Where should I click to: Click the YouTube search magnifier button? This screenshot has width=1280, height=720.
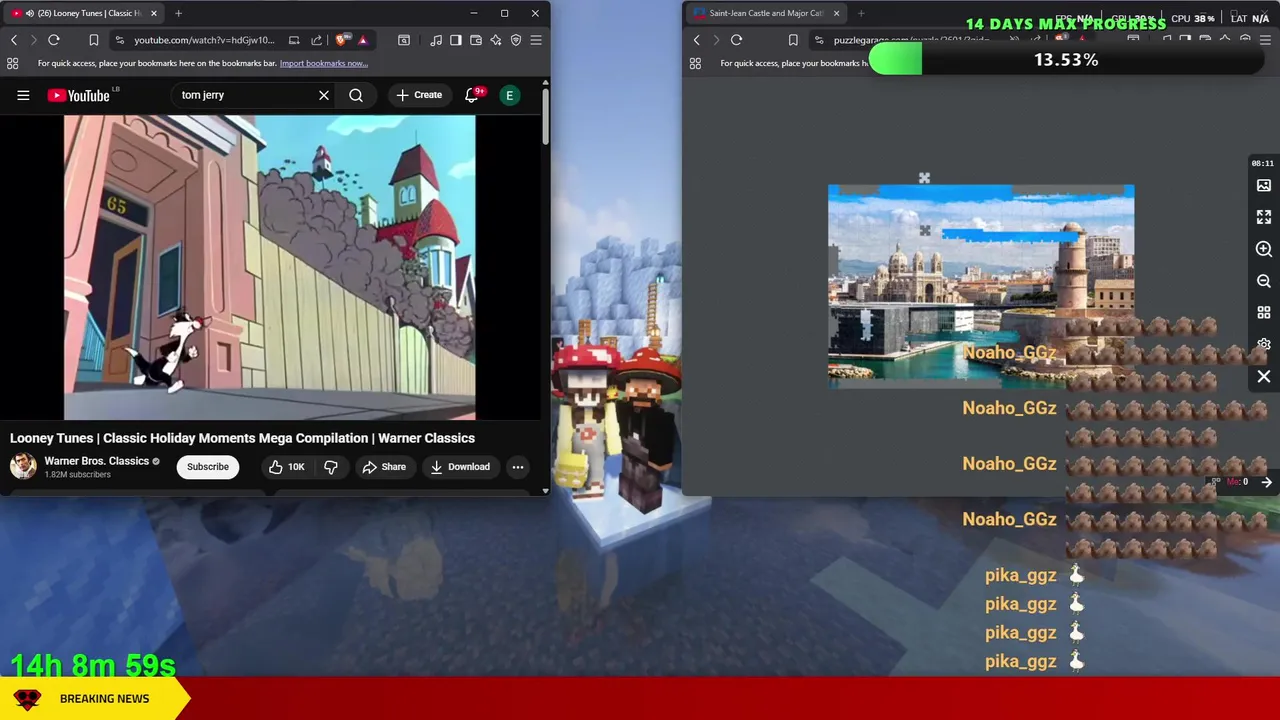356,95
